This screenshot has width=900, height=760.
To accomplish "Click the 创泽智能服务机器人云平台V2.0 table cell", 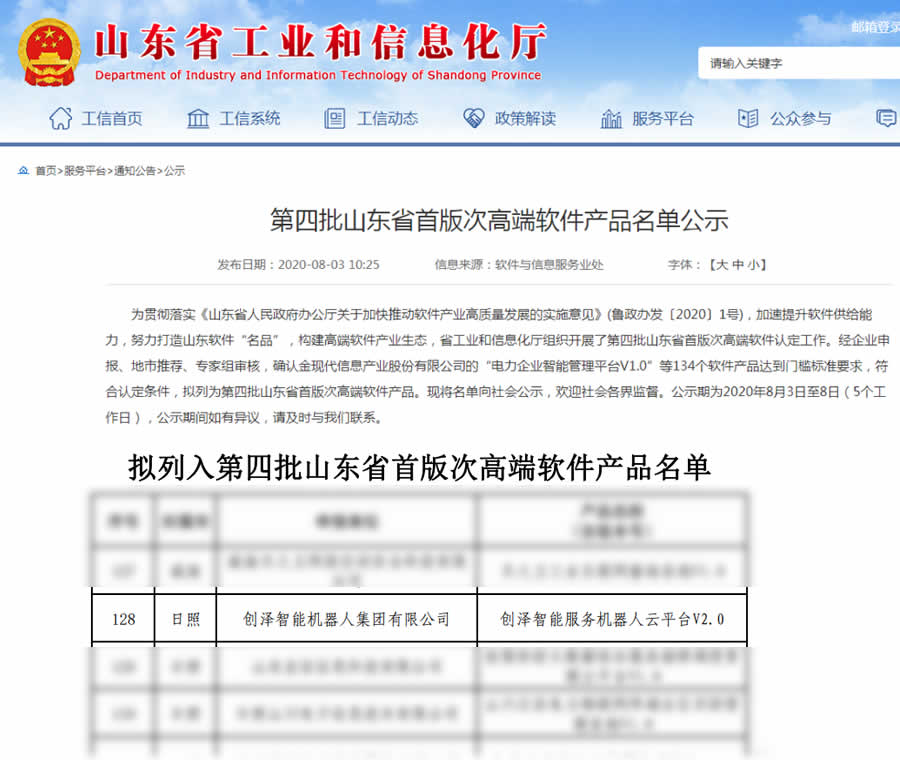I will [x=612, y=620].
